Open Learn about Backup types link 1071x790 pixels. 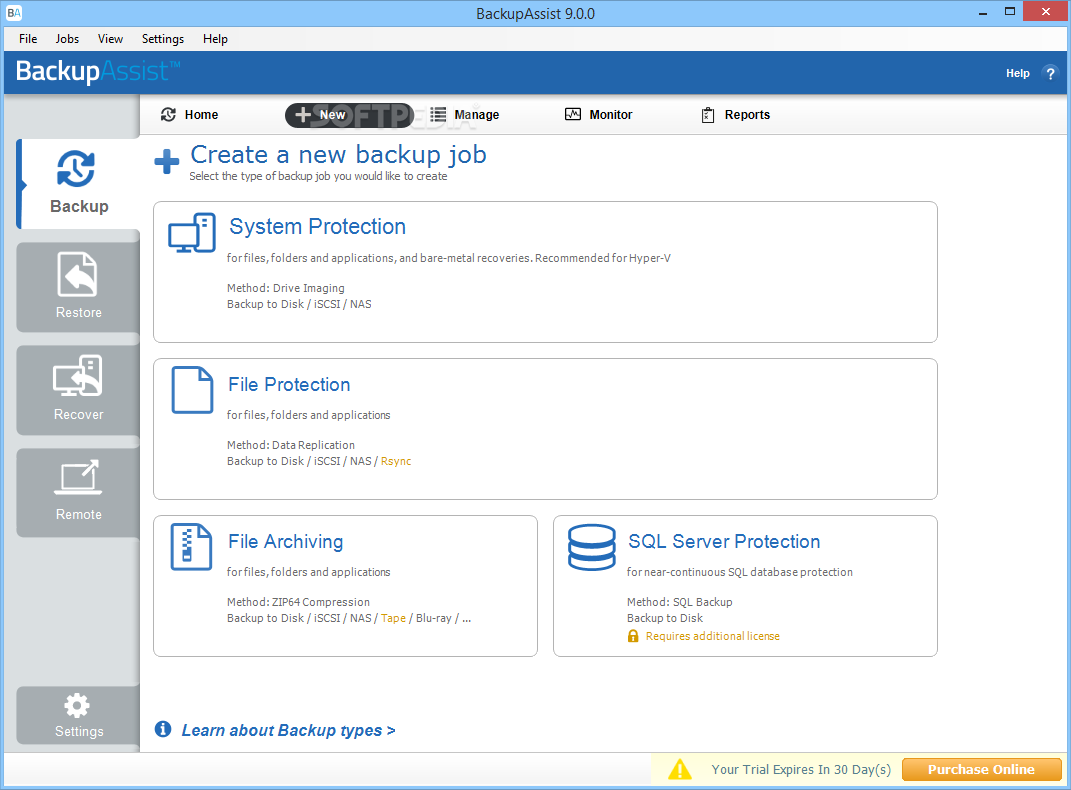coord(288,730)
